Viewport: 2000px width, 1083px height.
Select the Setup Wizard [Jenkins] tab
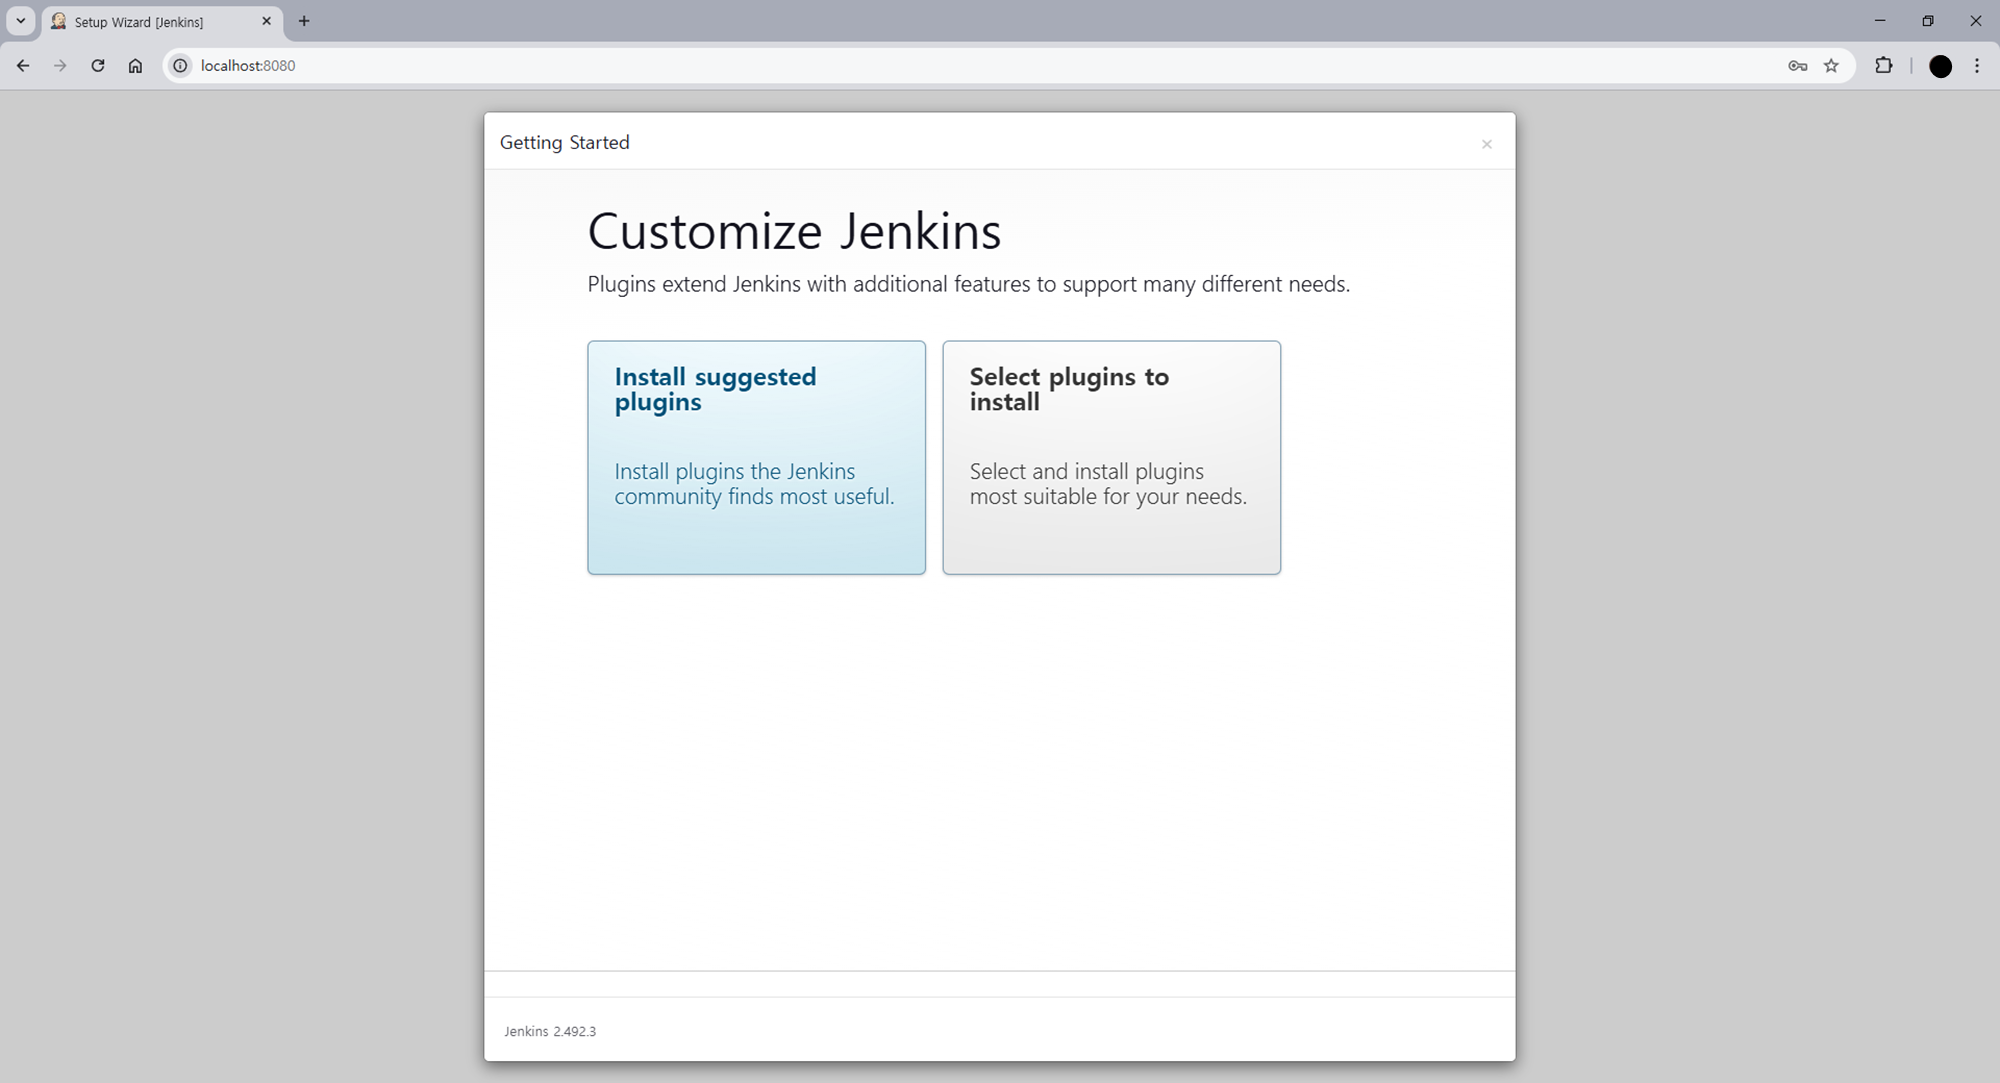click(162, 22)
